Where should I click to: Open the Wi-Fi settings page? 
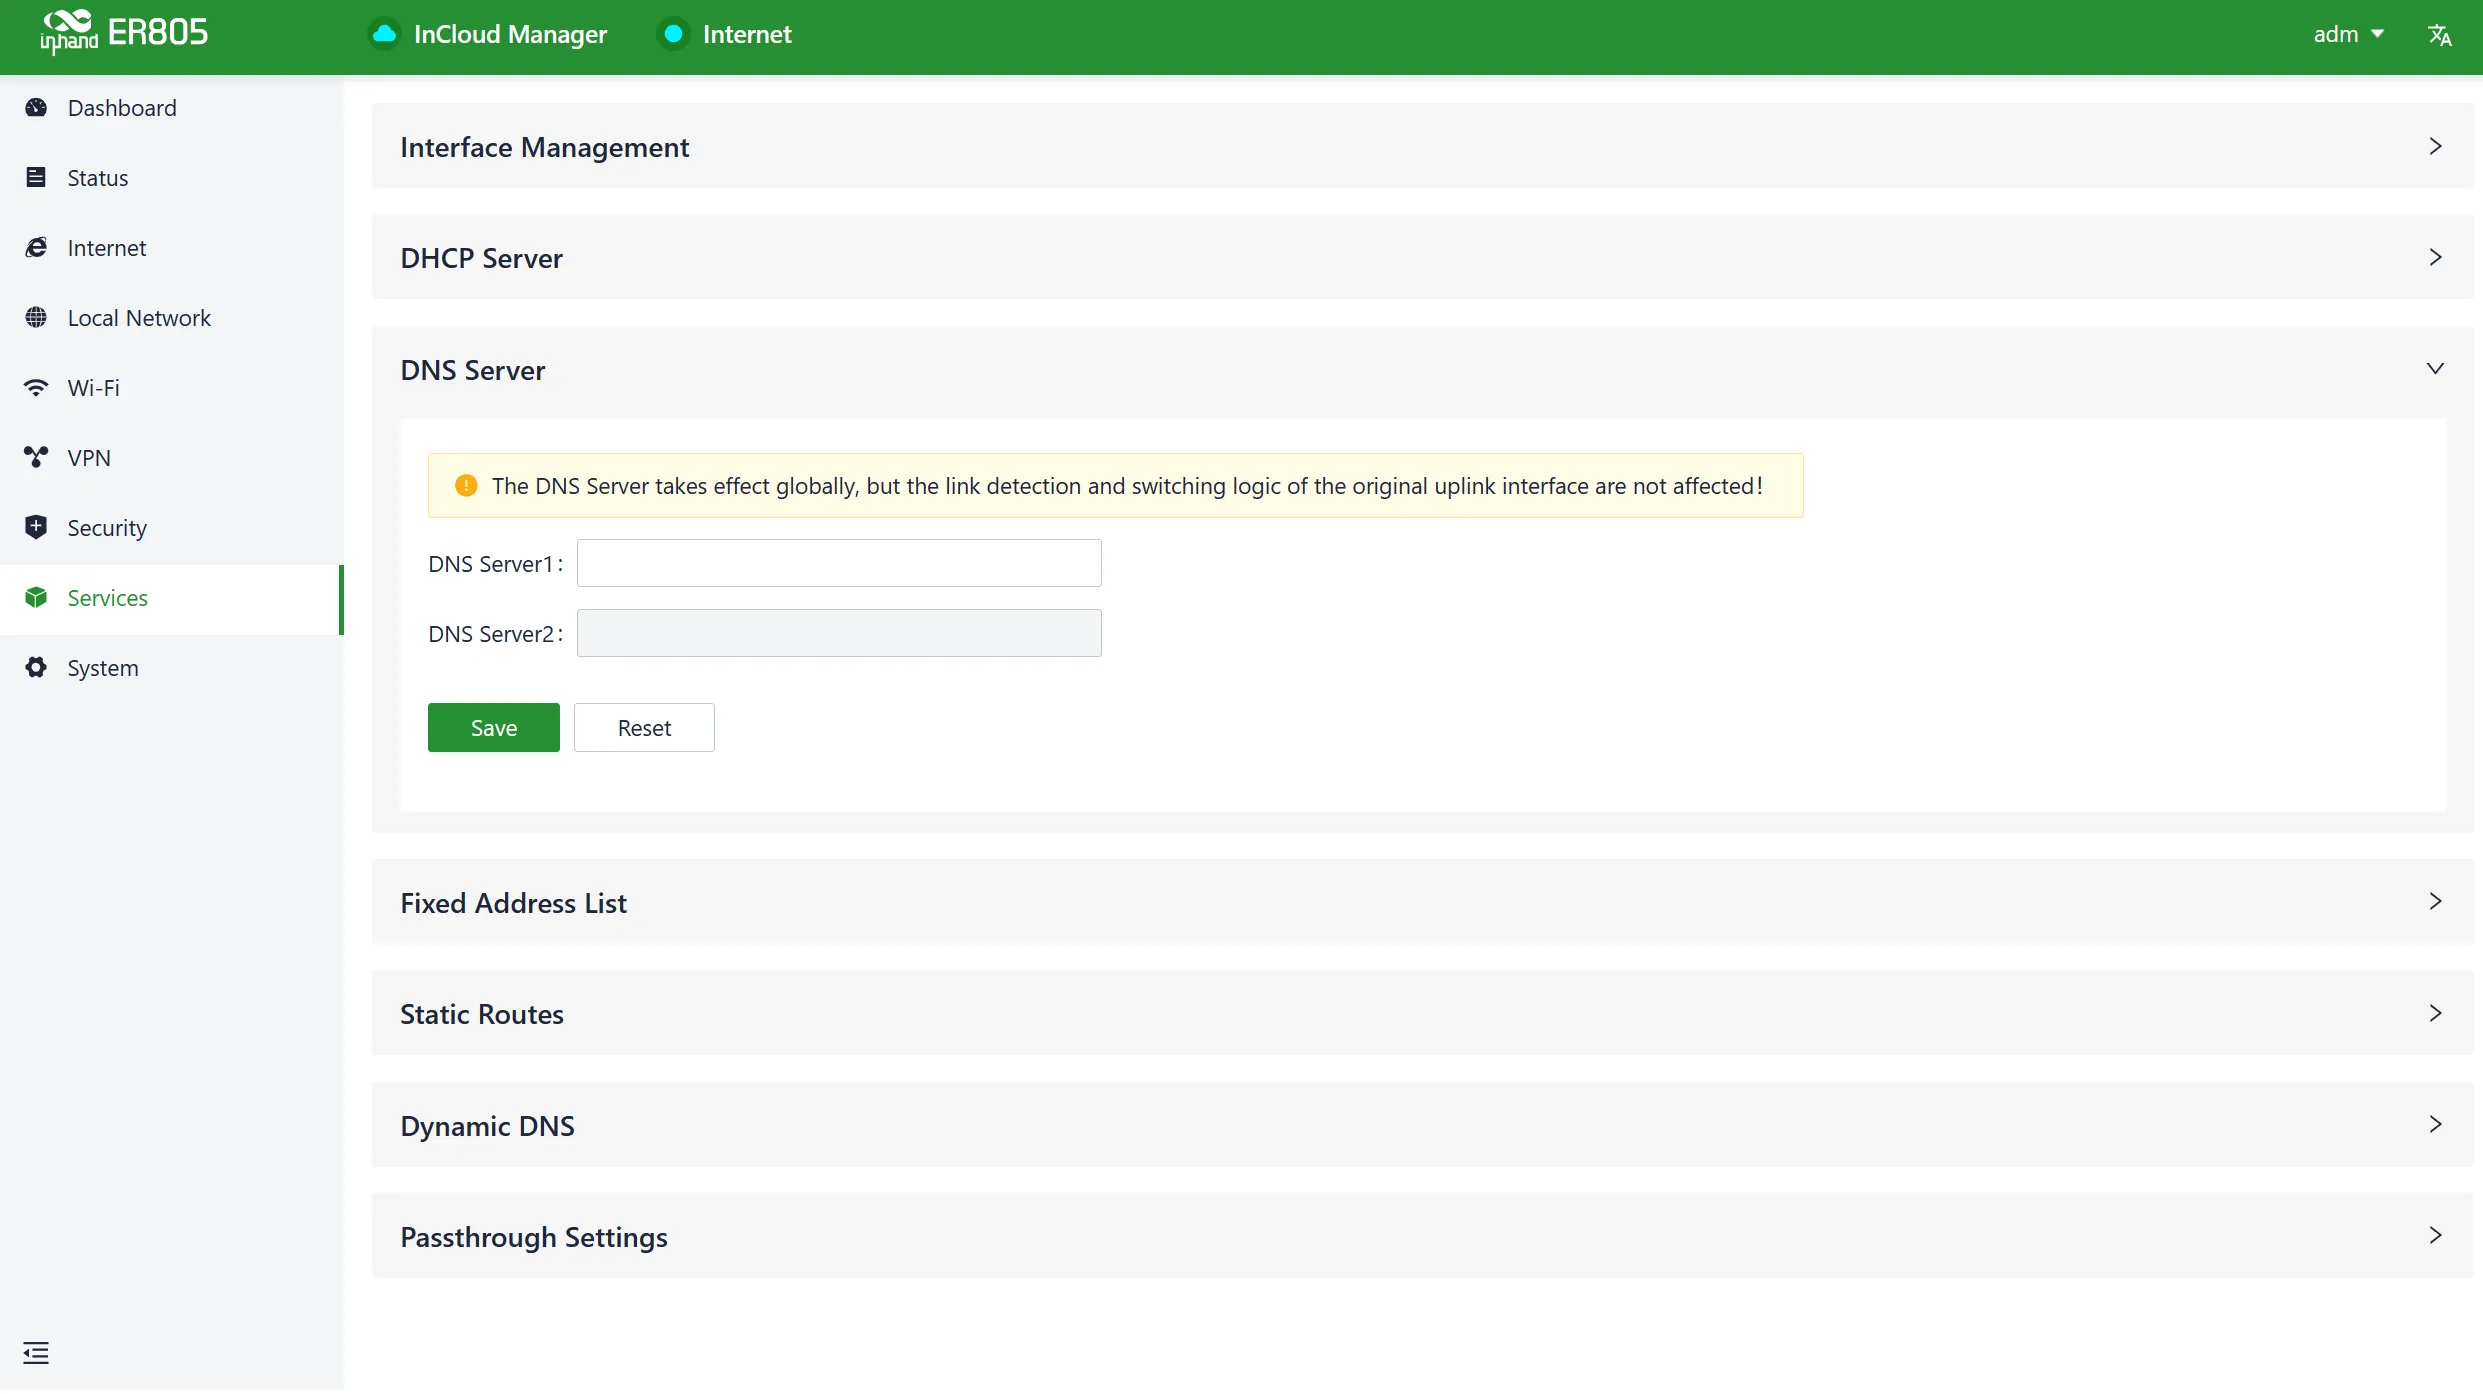click(x=171, y=387)
